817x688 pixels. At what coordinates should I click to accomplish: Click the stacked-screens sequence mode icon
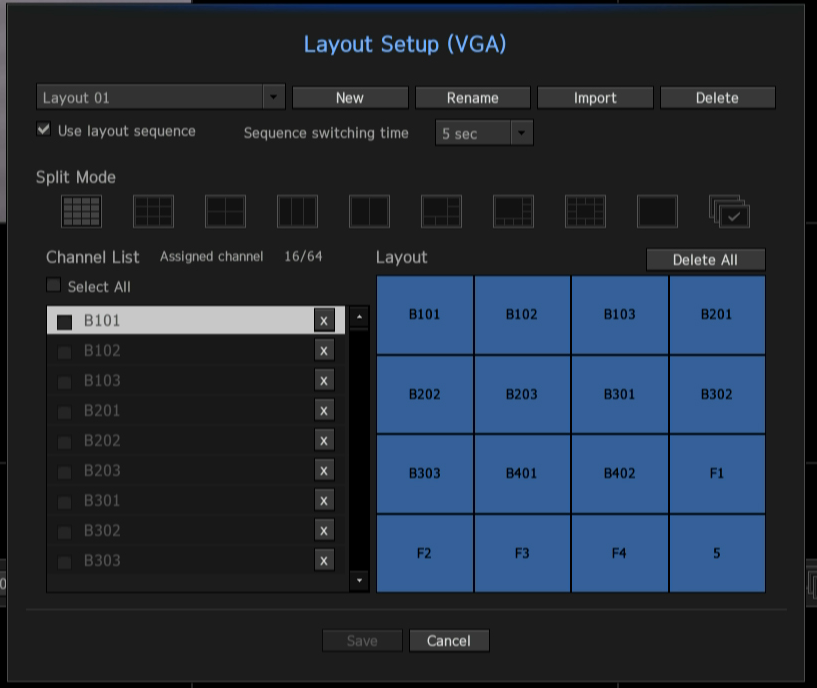[729, 211]
